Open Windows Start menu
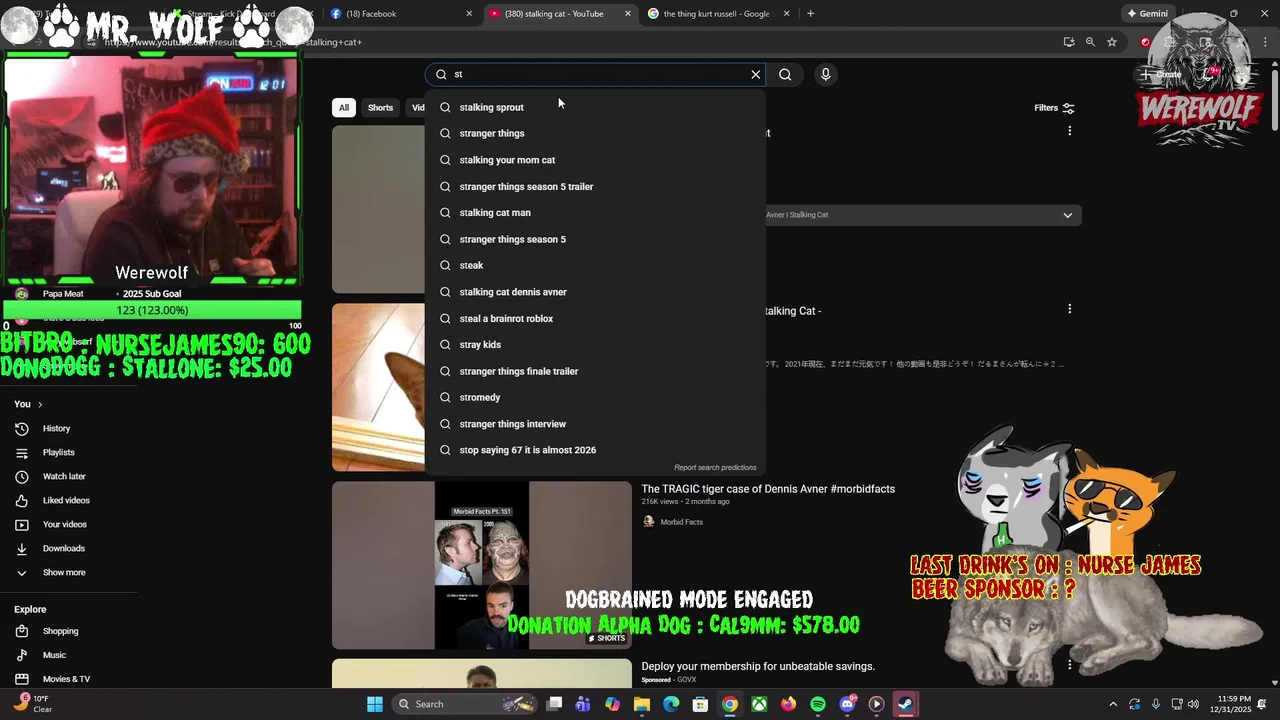 point(374,704)
